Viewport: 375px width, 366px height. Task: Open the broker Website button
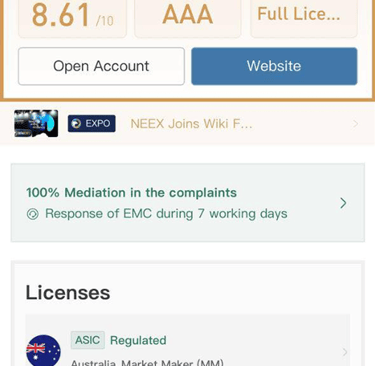tap(274, 66)
